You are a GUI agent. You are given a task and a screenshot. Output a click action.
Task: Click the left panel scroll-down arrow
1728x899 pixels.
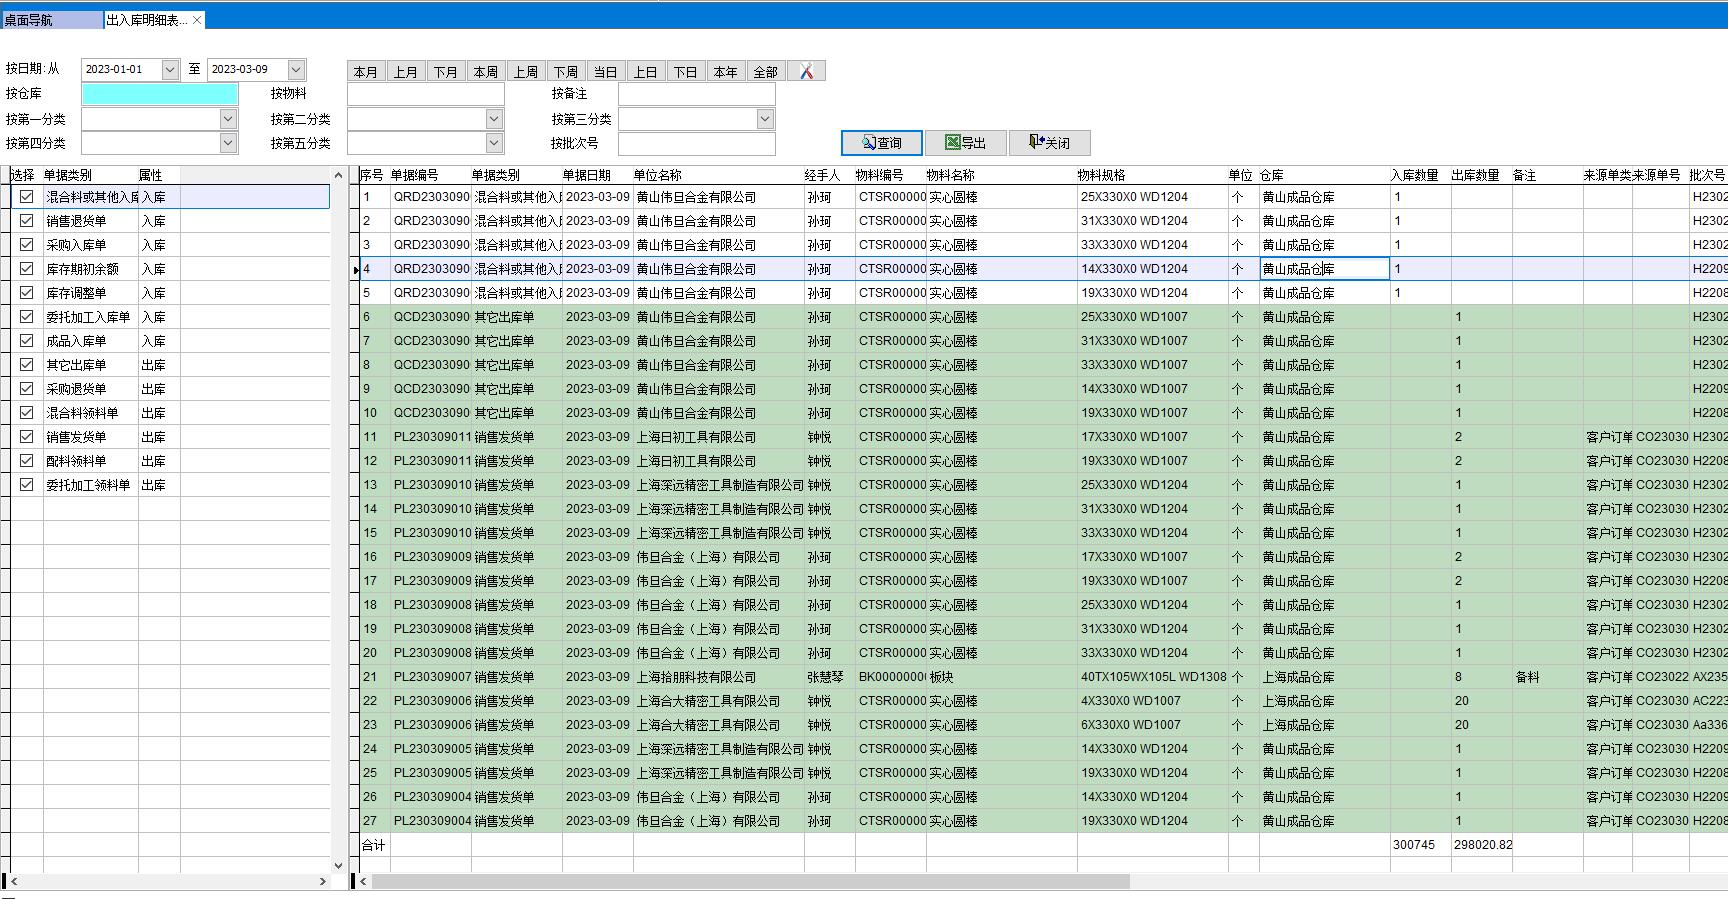point(338,865)
